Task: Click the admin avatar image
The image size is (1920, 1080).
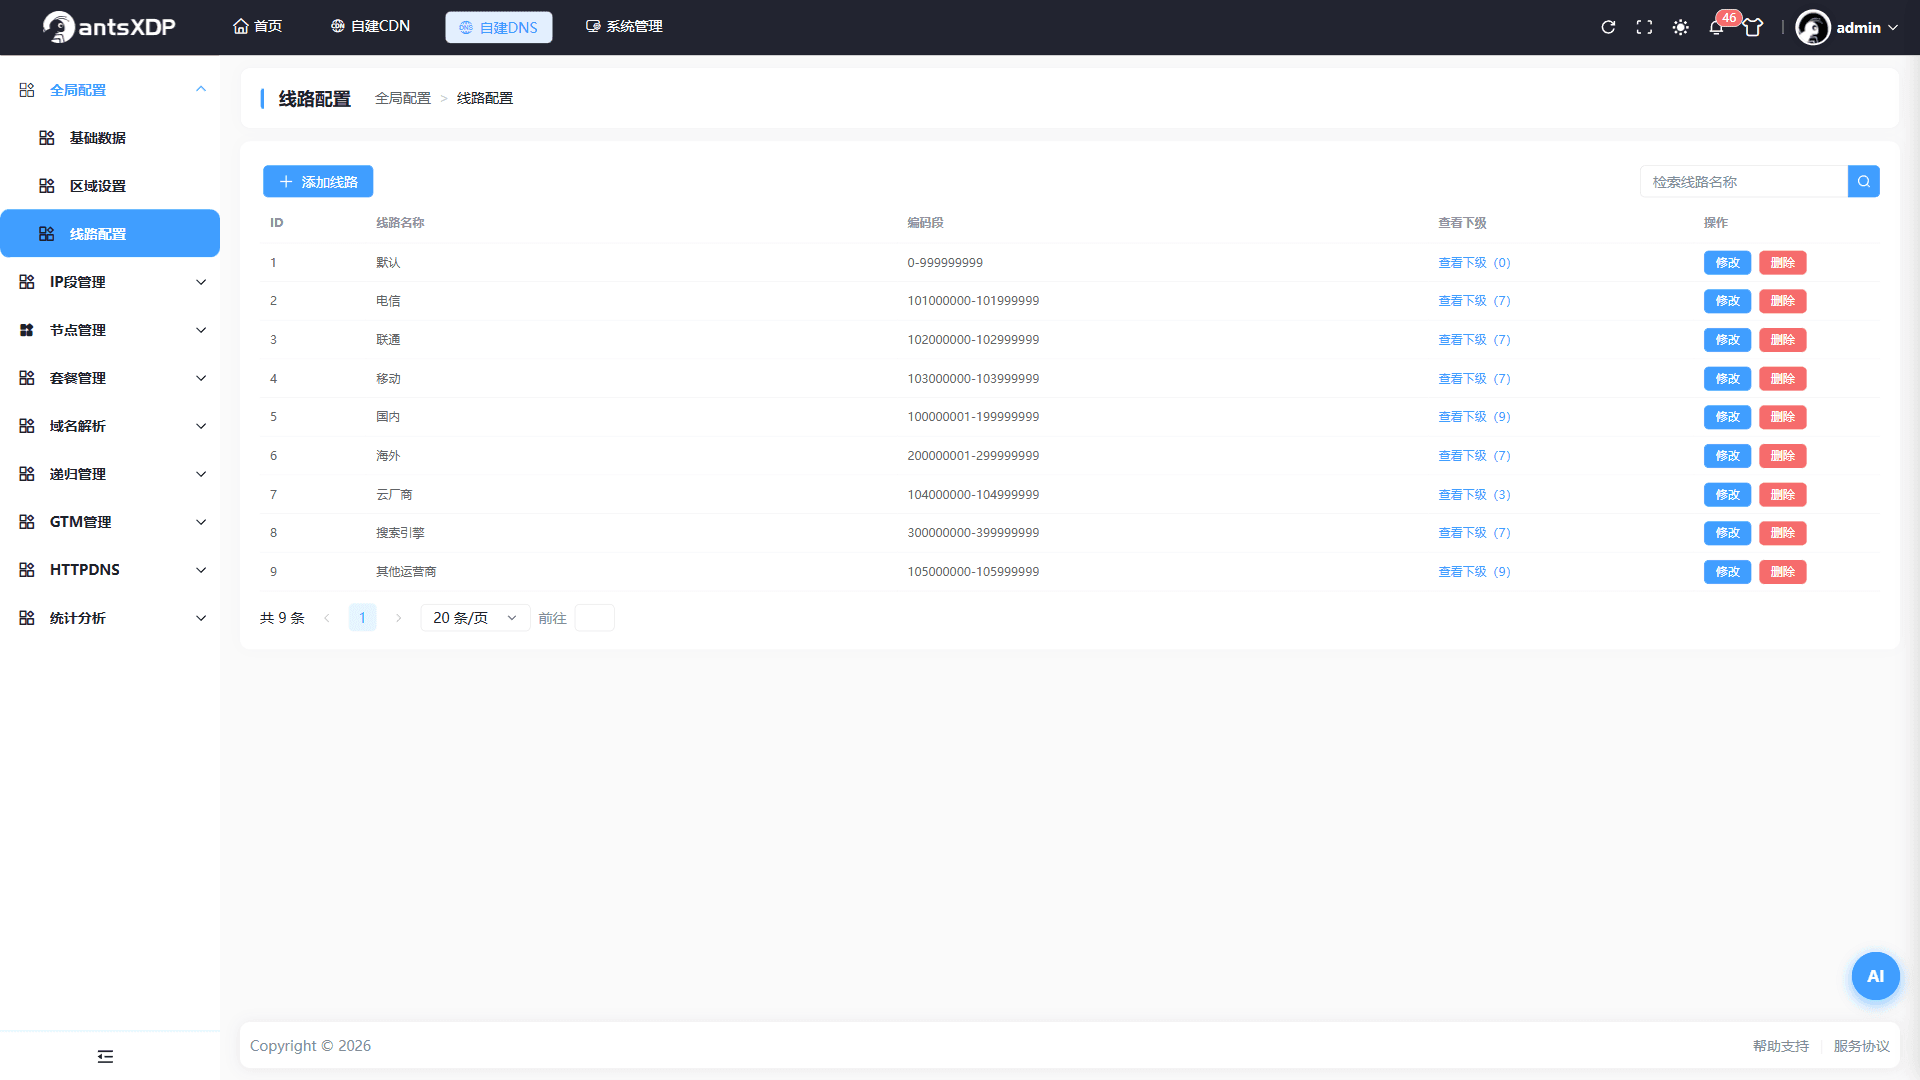Action: (1812, 27)
